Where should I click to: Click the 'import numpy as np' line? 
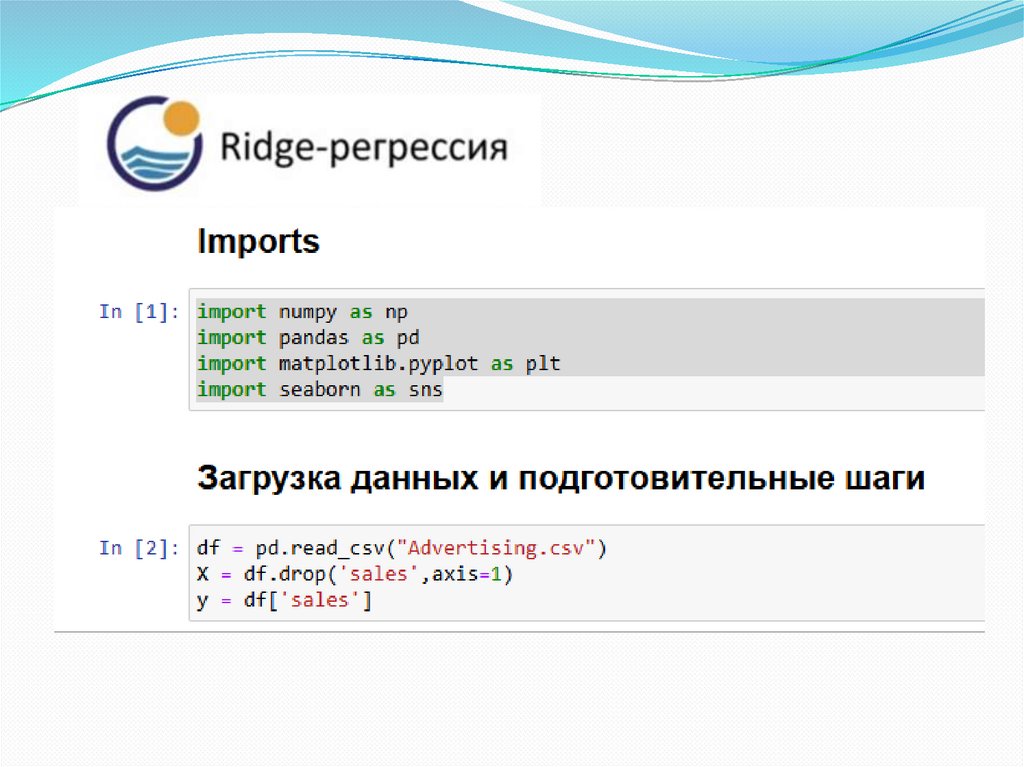click(302, 312)
